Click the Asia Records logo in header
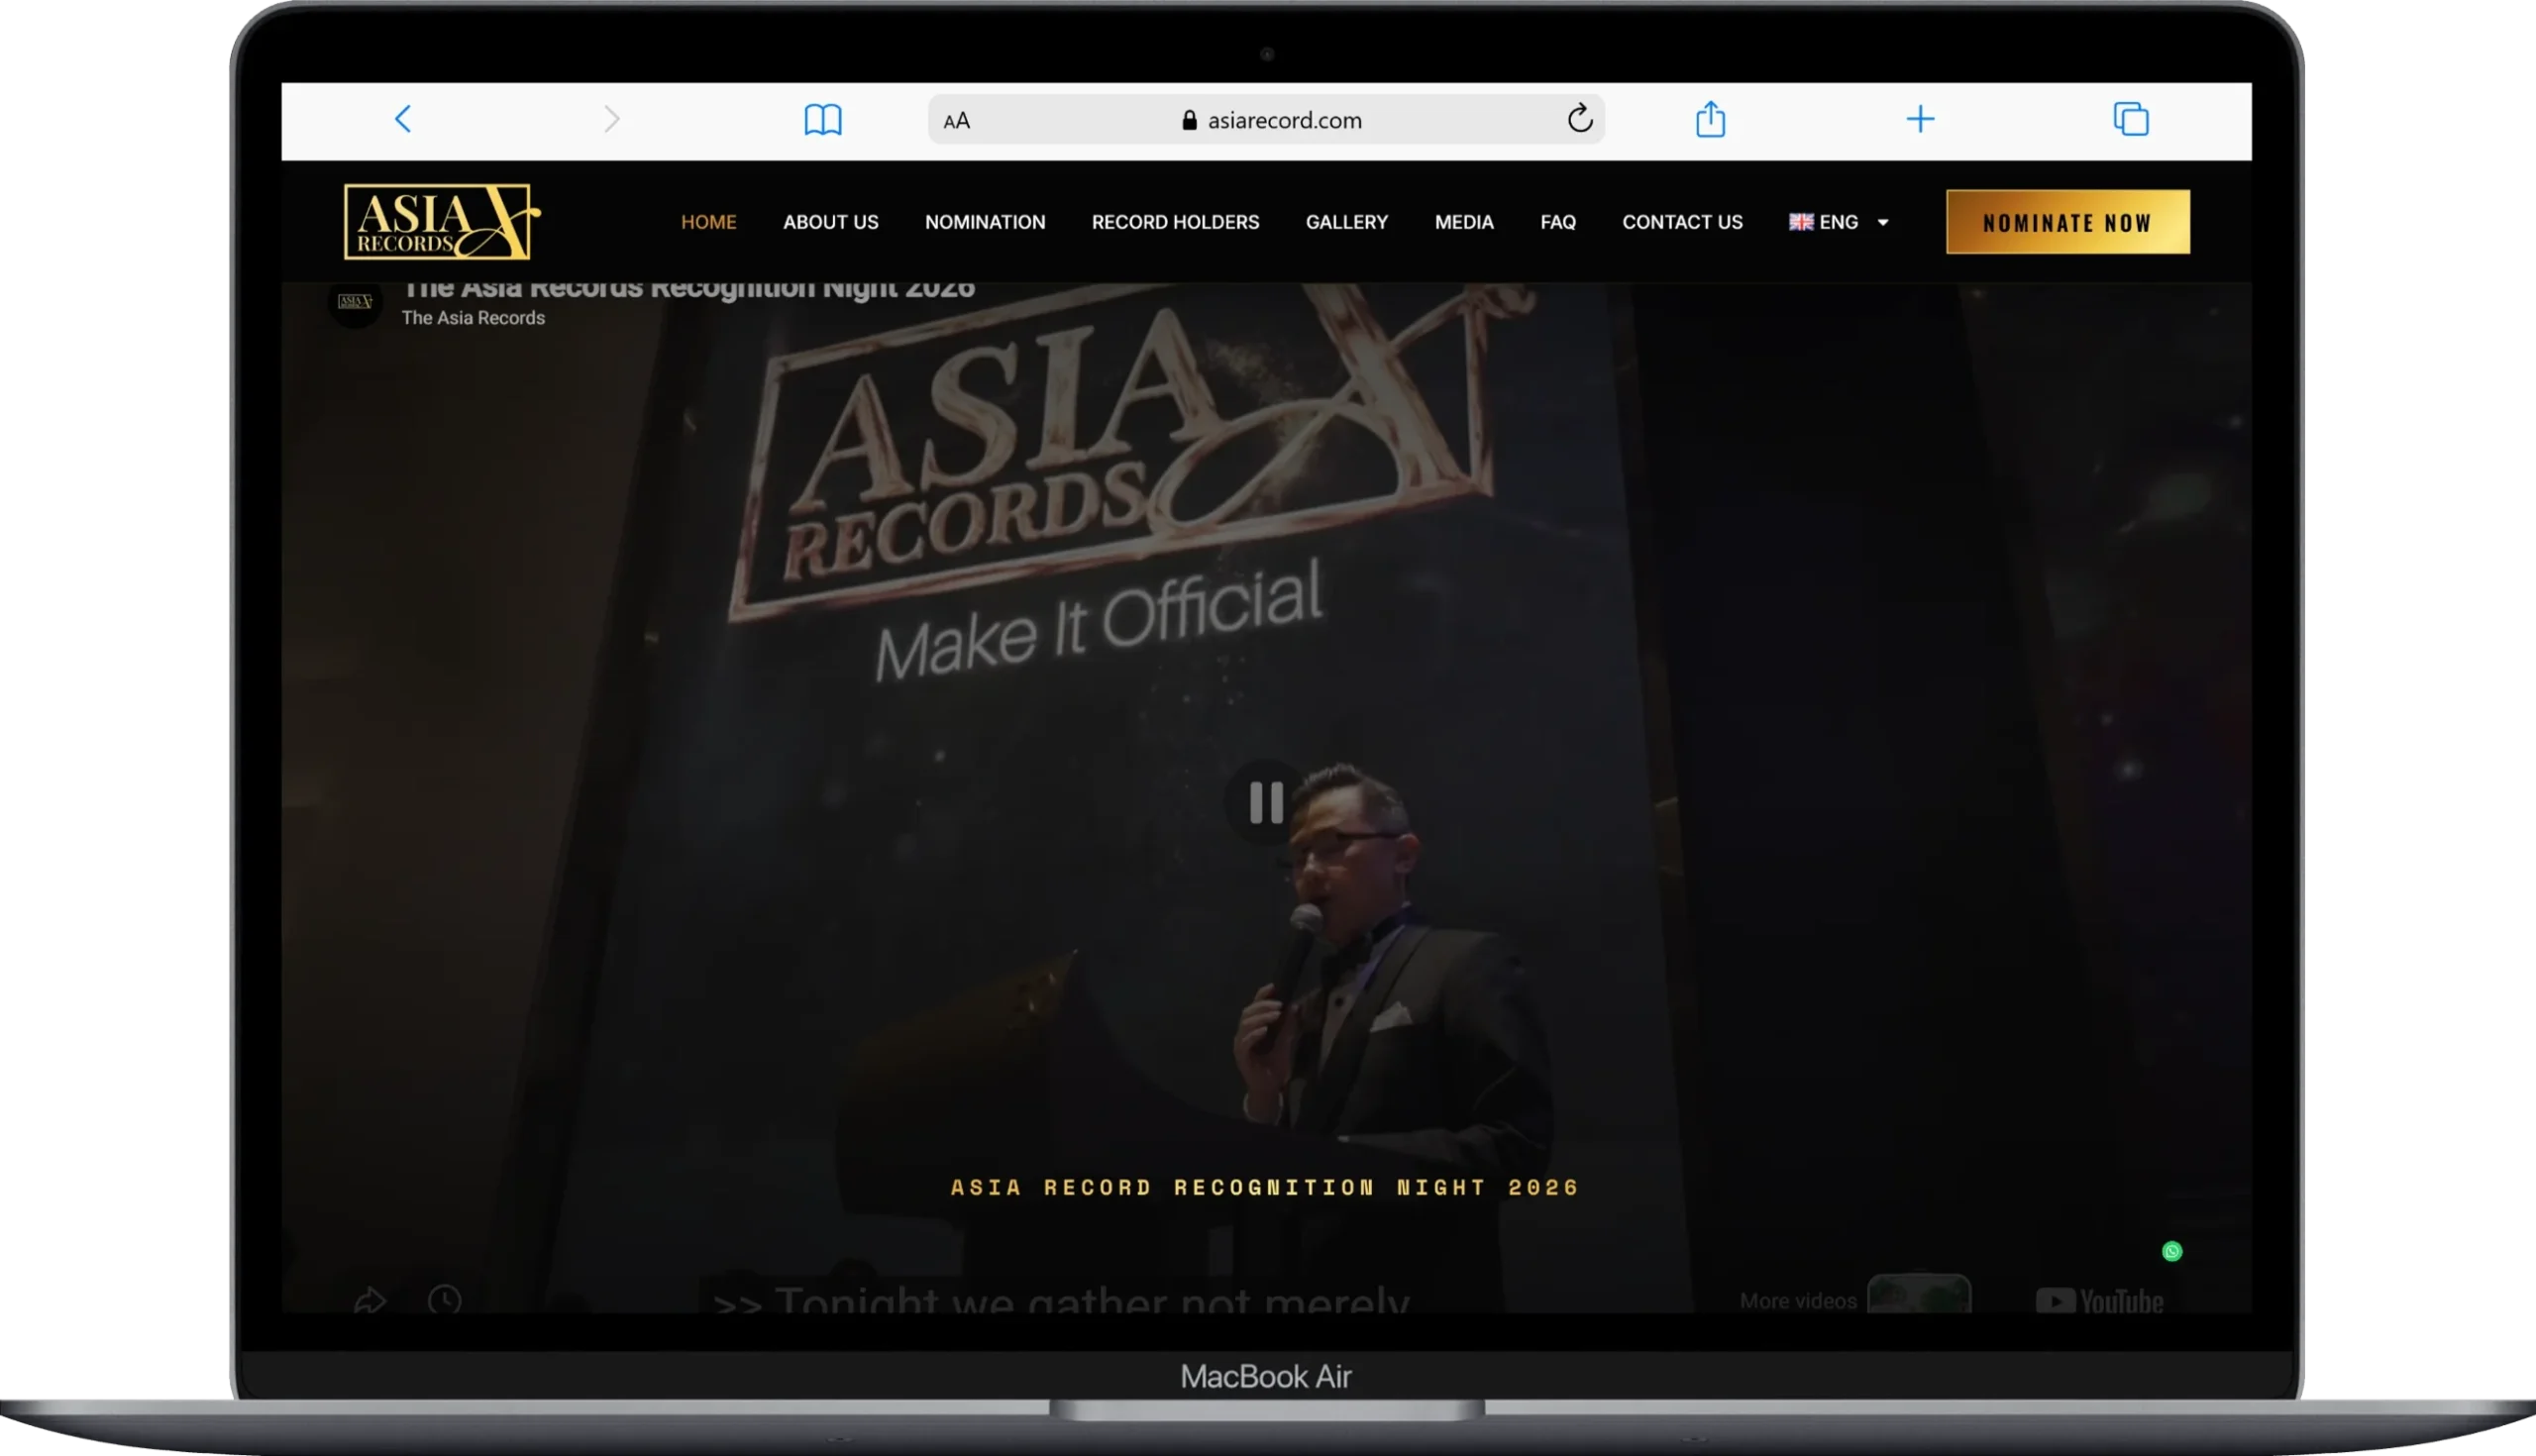 442,221
